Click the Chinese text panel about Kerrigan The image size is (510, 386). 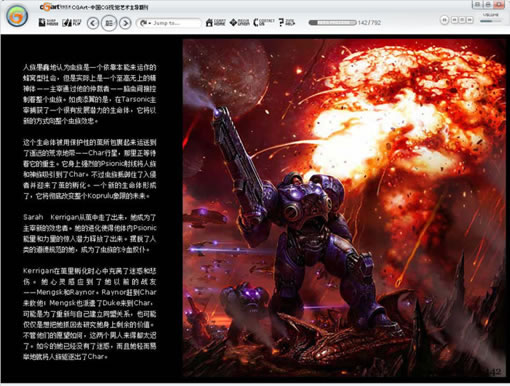(x=89, y=212)
